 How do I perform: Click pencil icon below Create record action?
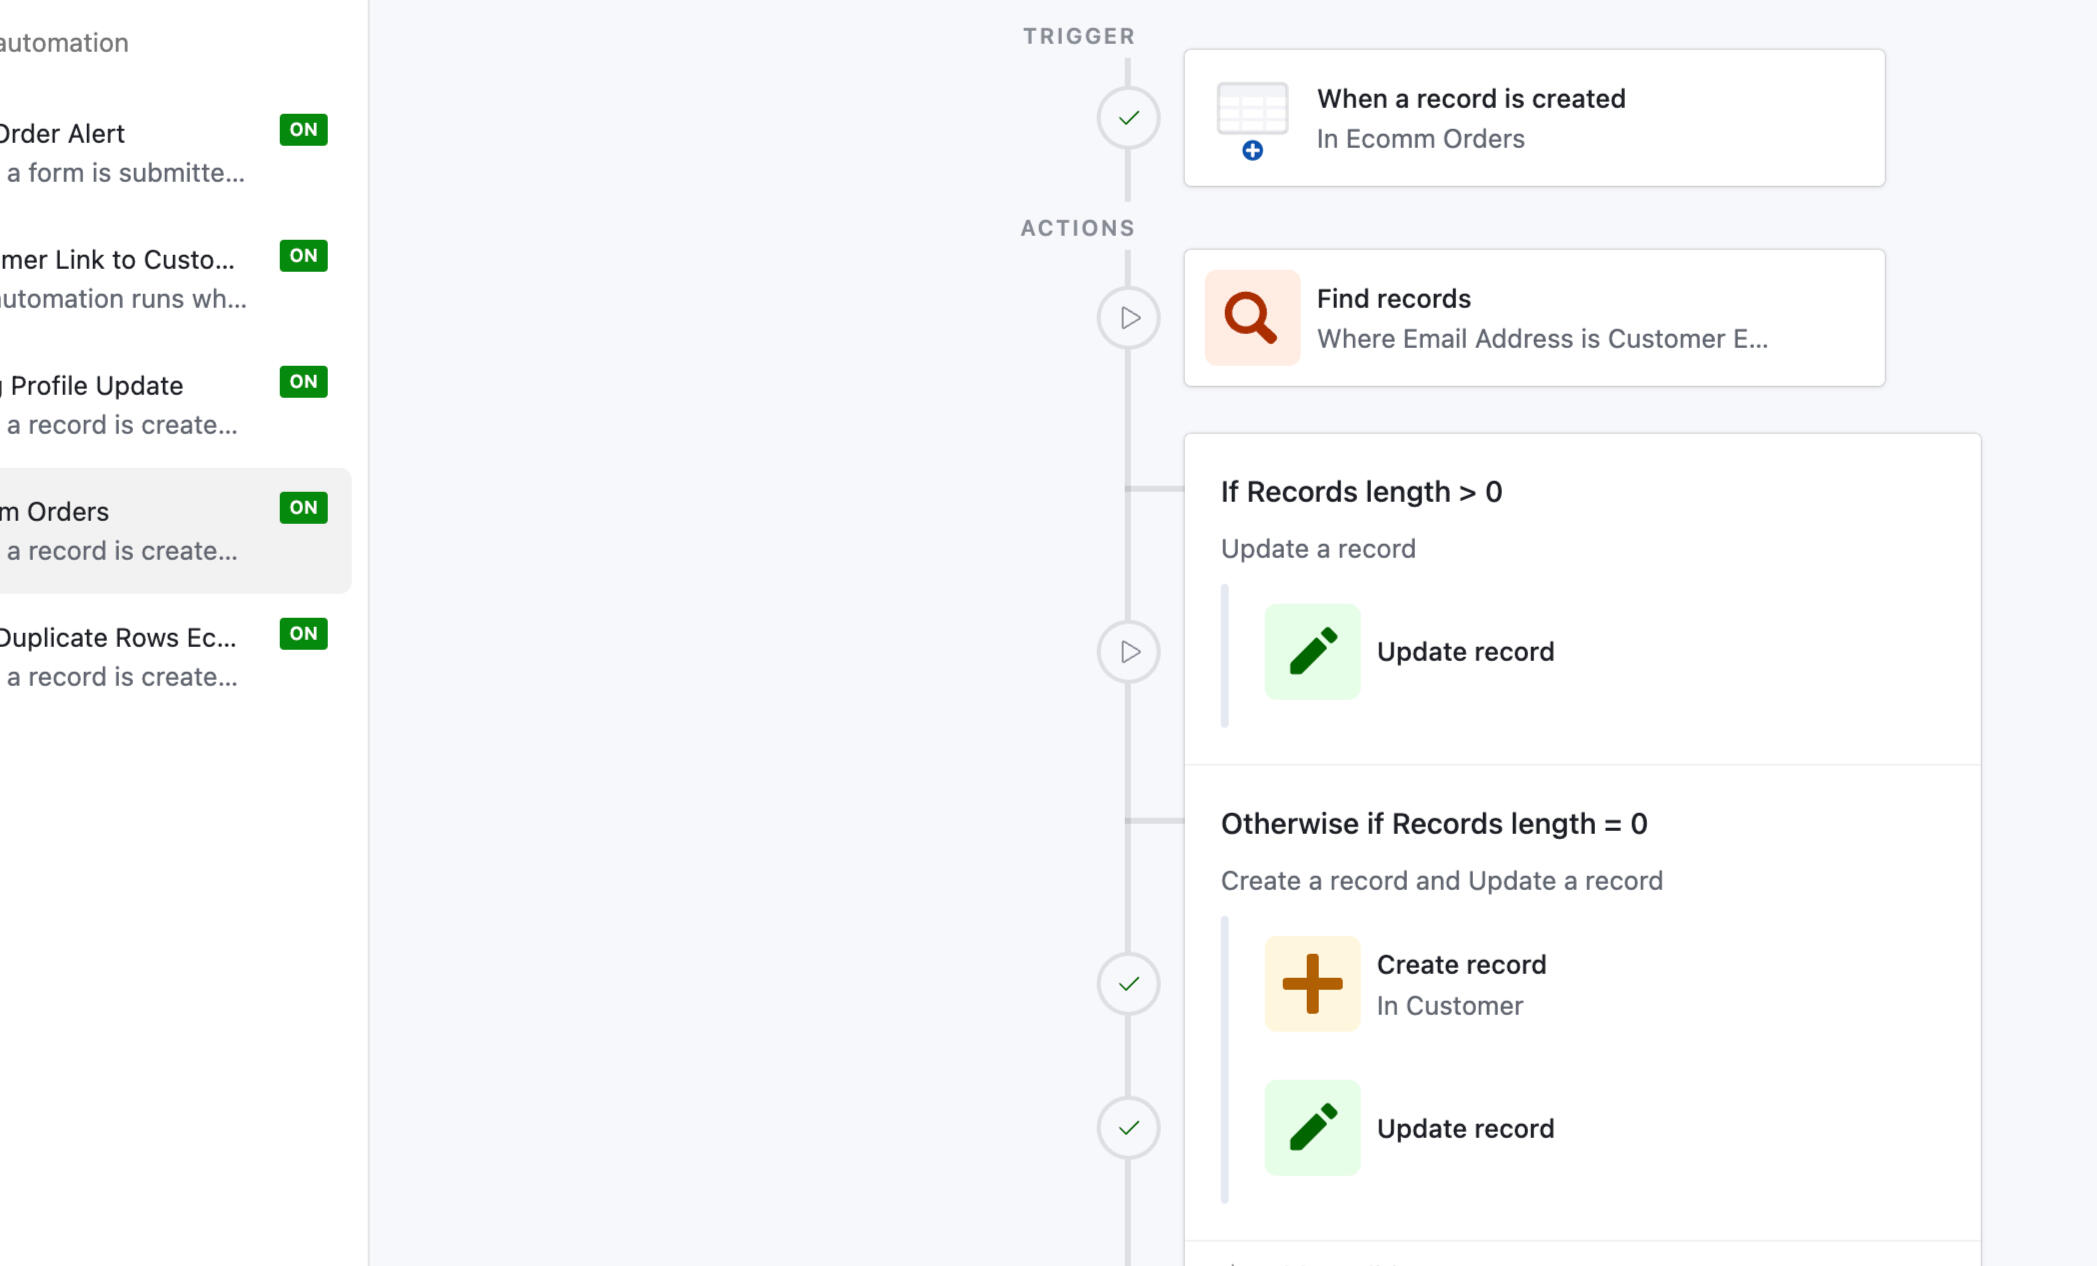(x=1312, y=1128)
